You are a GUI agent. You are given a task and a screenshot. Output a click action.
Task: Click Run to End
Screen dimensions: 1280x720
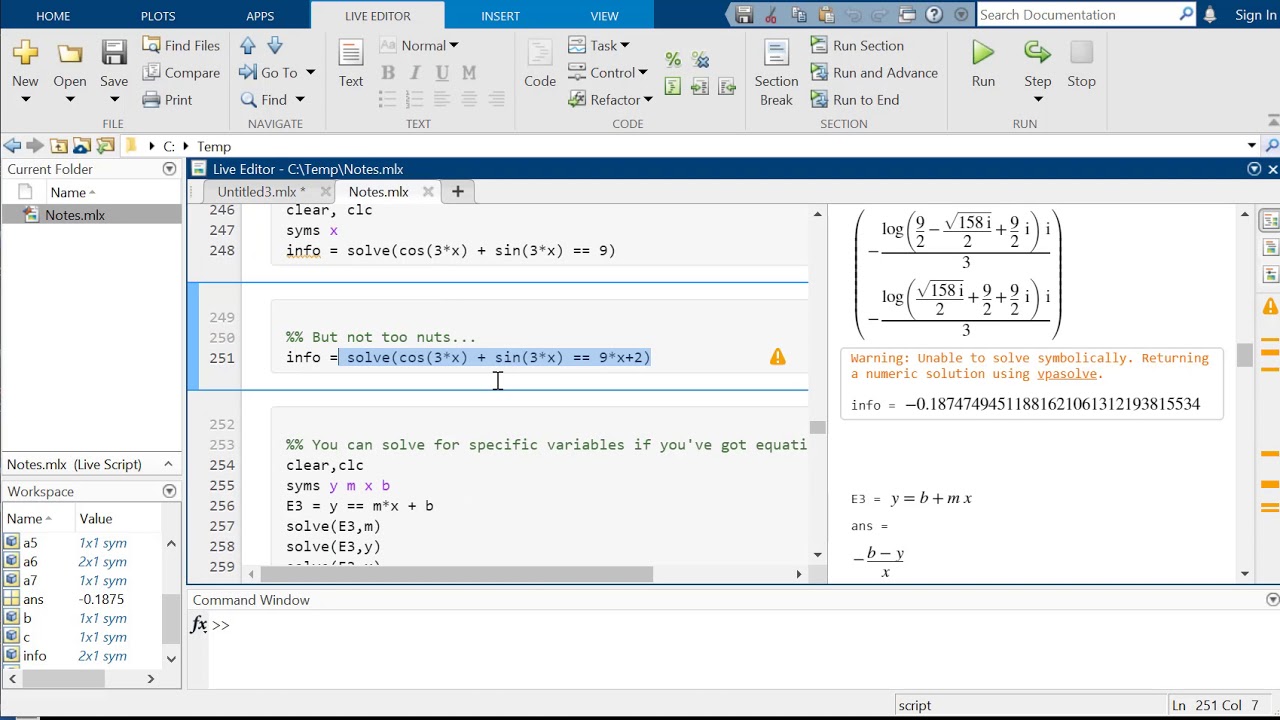(855, 99)
